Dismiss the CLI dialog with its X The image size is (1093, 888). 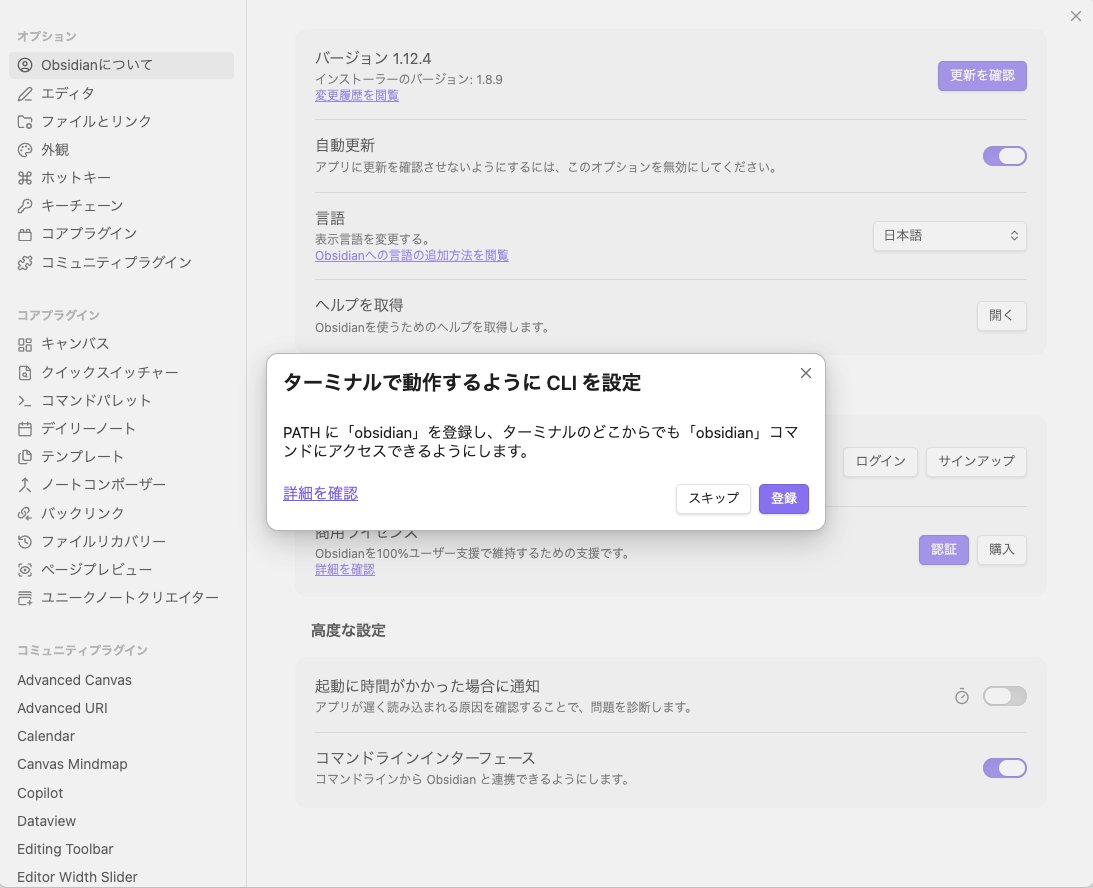805,373
